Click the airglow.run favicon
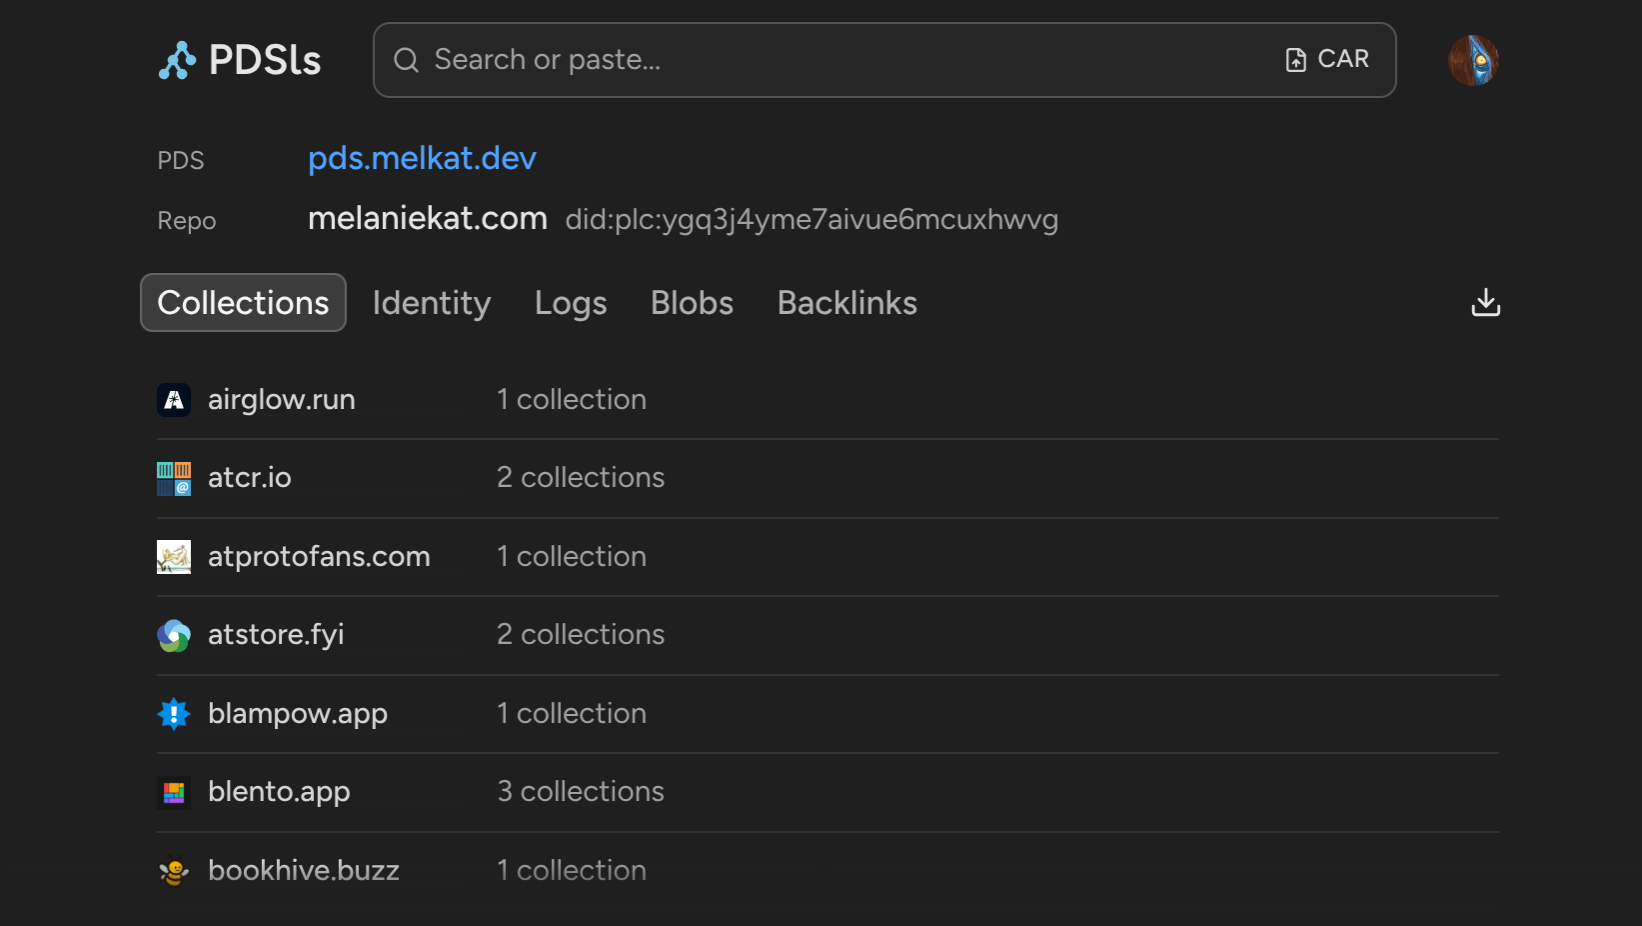This screenshot has height=926, width=1642. click(174, 400)
